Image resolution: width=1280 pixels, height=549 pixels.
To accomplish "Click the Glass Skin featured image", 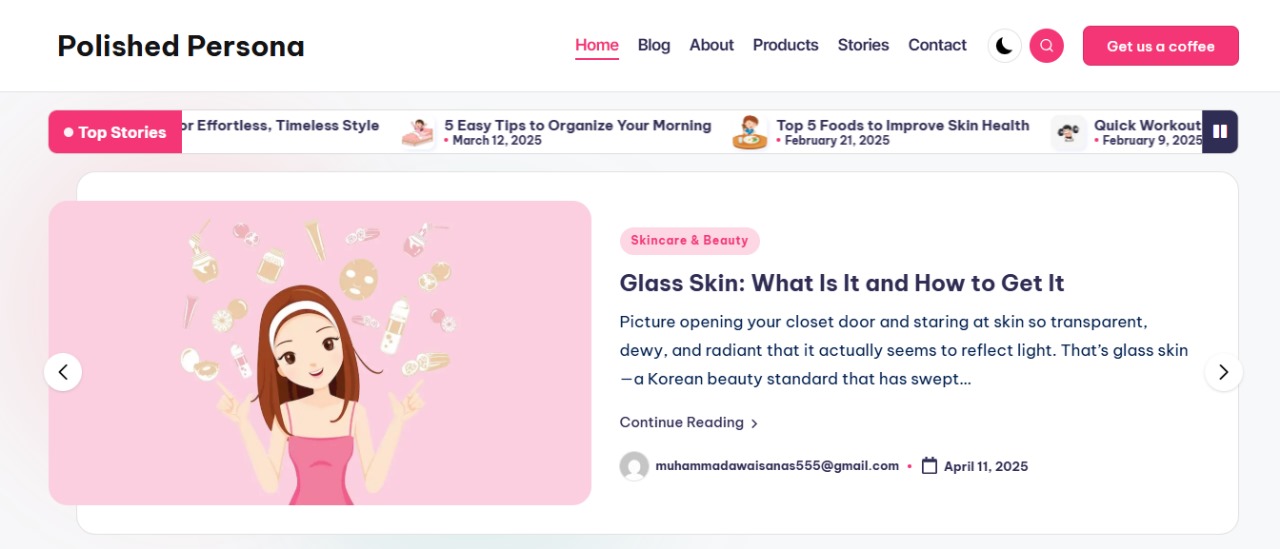I will (320, 353).
